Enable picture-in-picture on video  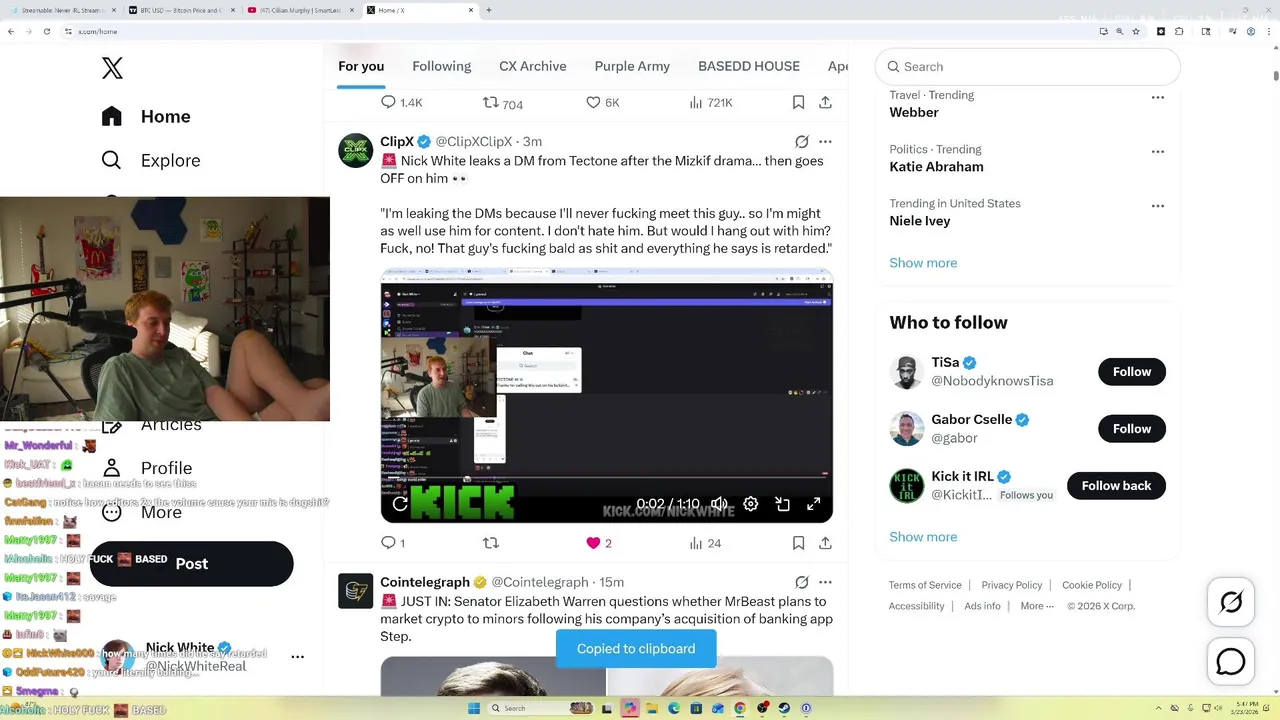pyautogui.click(x=783, y=504)
